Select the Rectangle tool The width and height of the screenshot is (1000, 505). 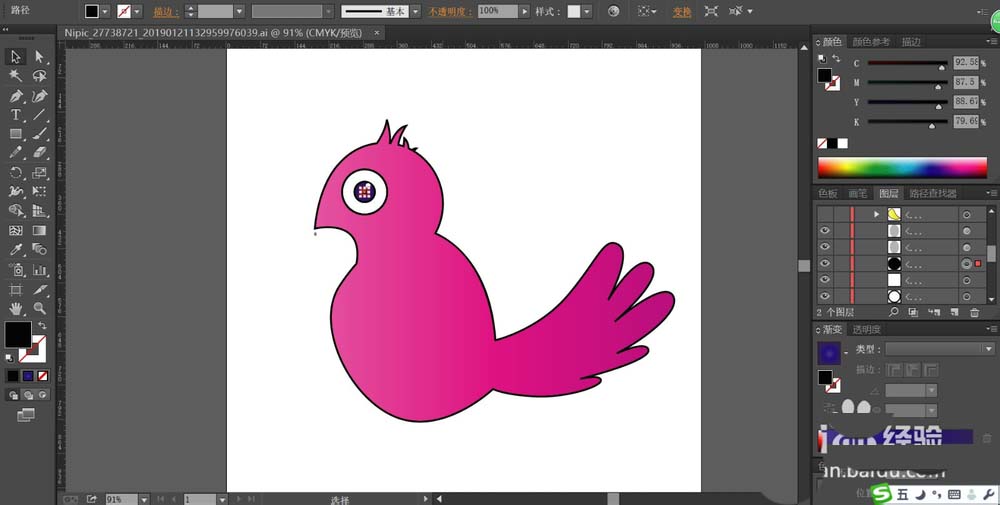tap(16, 134)
